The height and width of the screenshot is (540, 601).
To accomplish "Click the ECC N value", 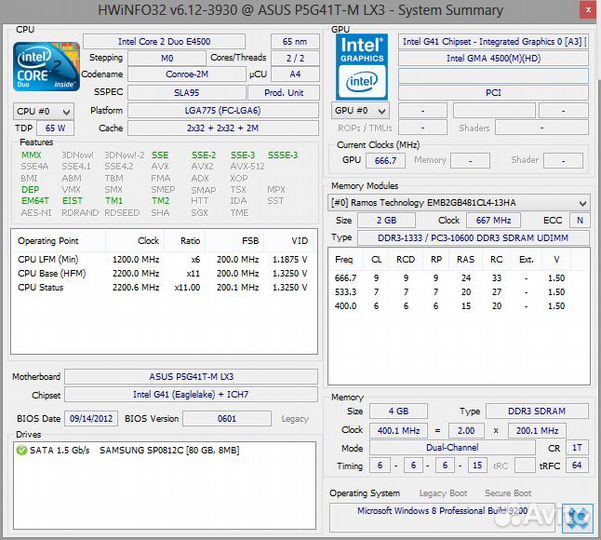I will (580, 220).
